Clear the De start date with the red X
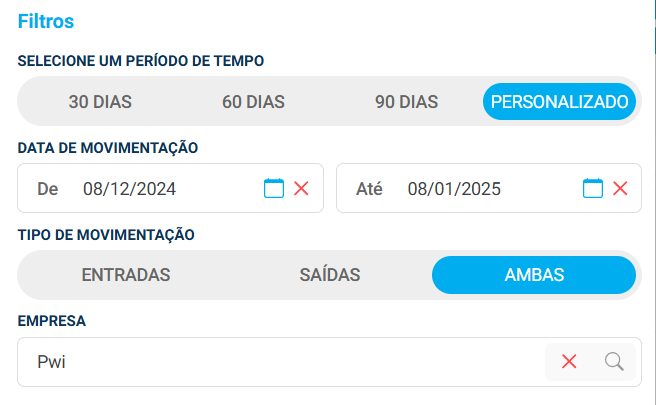Image resolution: width=656 pixels, height=405 pixels. [x=301, y=188]
